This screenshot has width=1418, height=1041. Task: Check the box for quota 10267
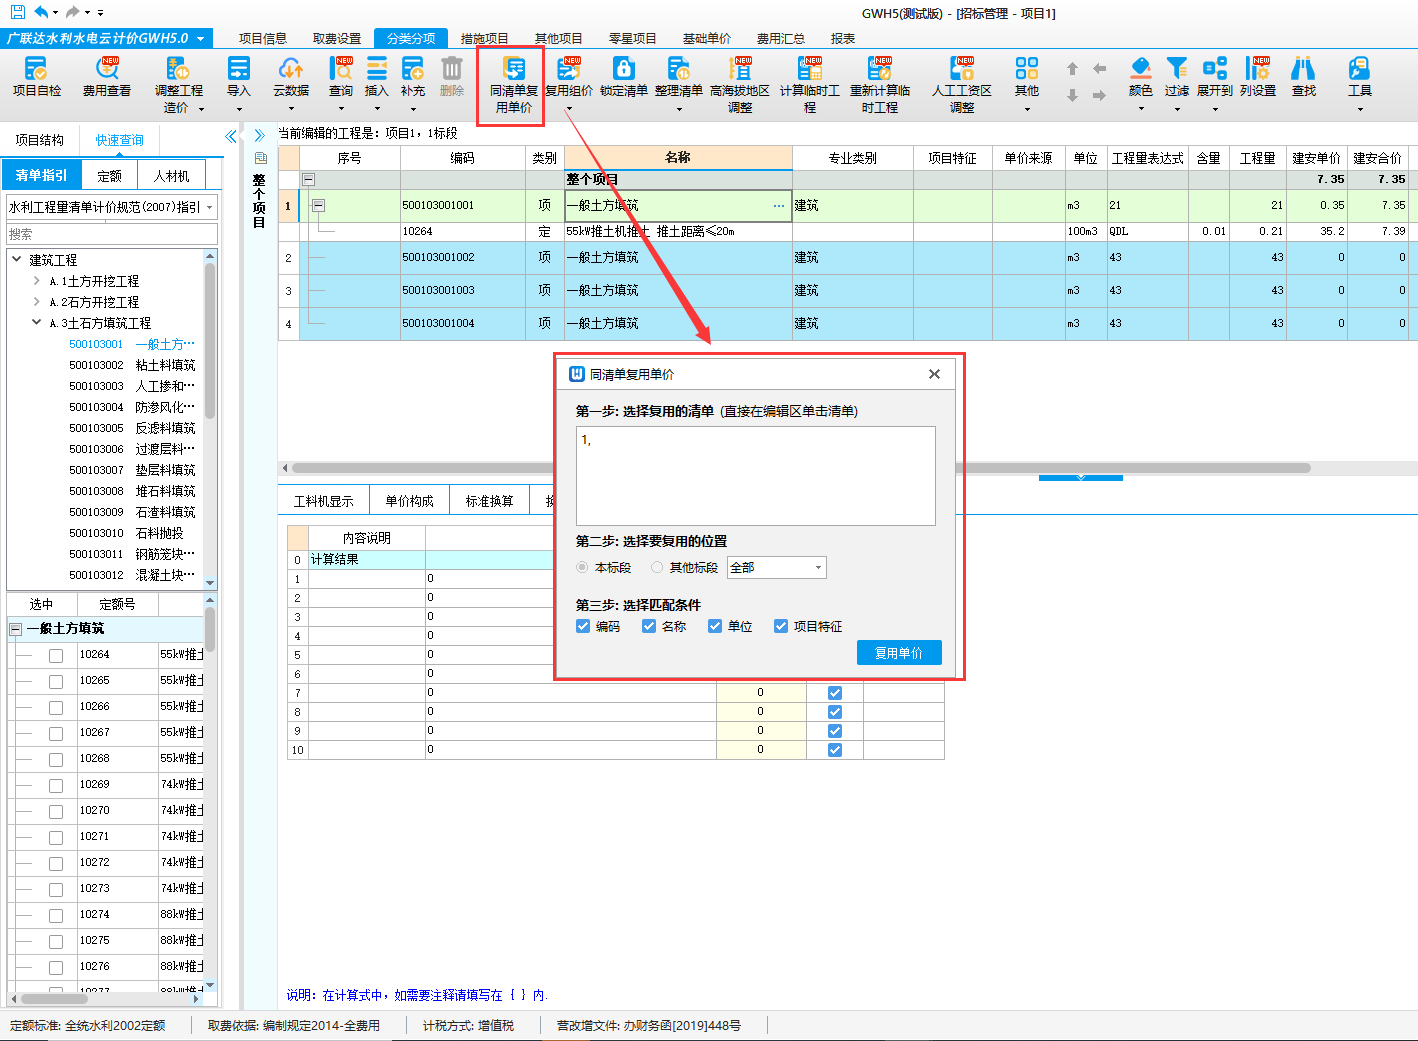coord(56,734)
